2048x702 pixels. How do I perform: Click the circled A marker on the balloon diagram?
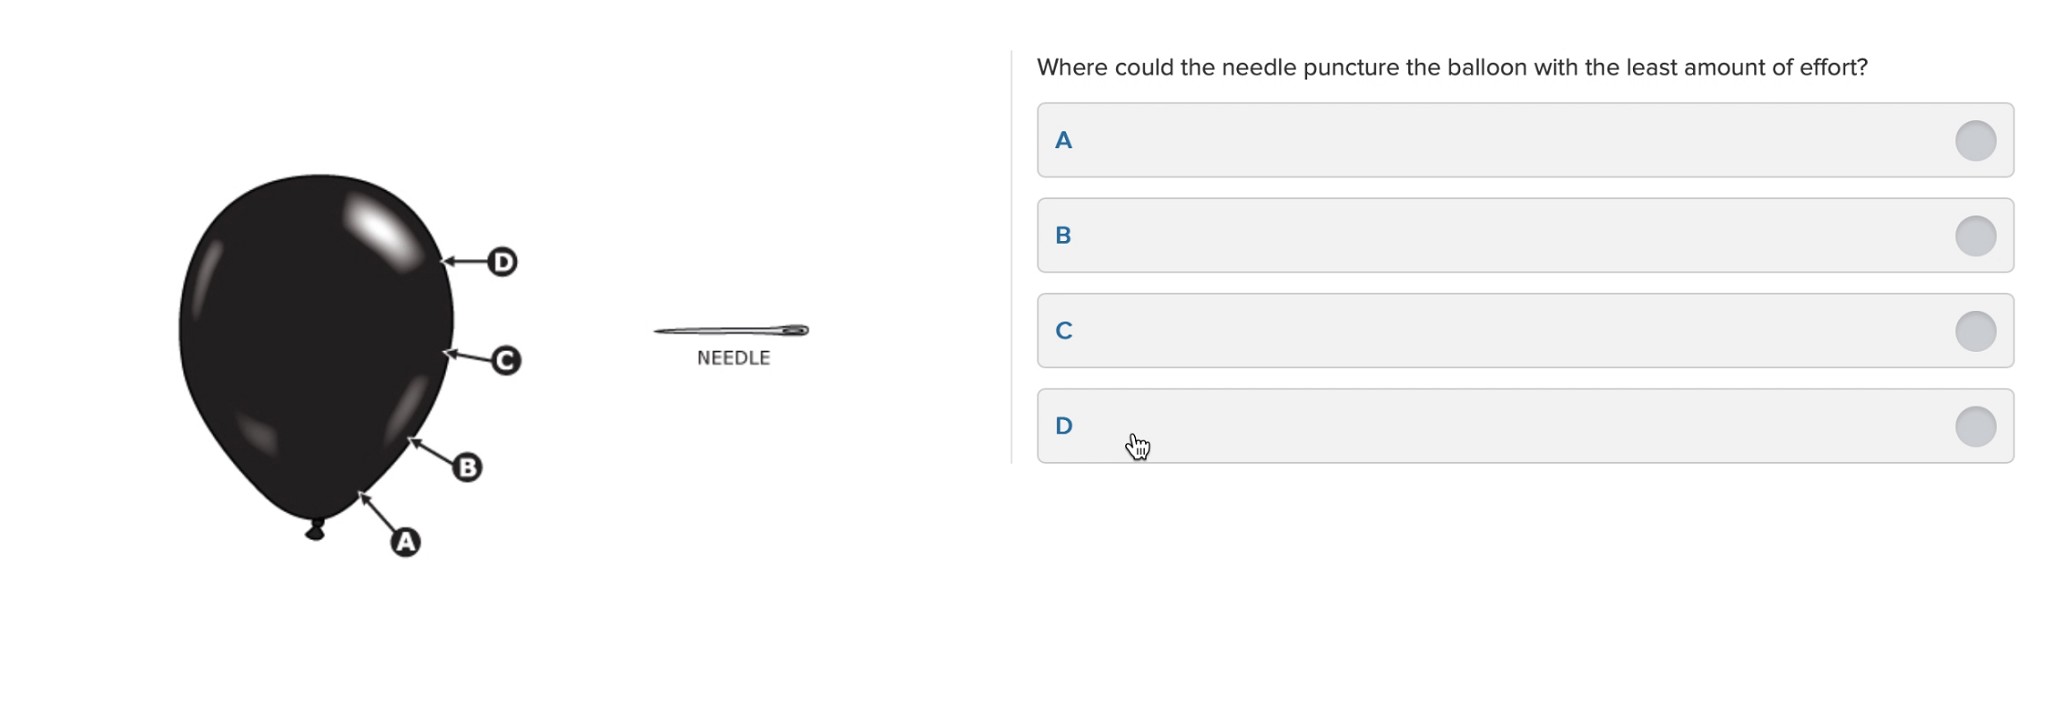point(405,542)
